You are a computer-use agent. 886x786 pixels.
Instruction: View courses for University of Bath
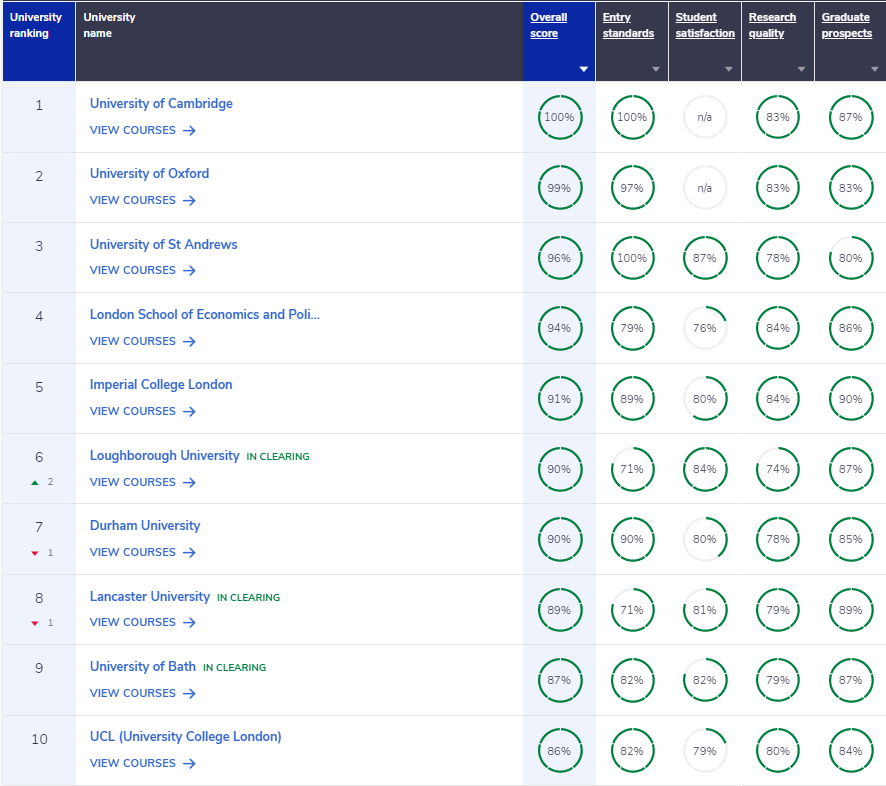tap(142, 693)
